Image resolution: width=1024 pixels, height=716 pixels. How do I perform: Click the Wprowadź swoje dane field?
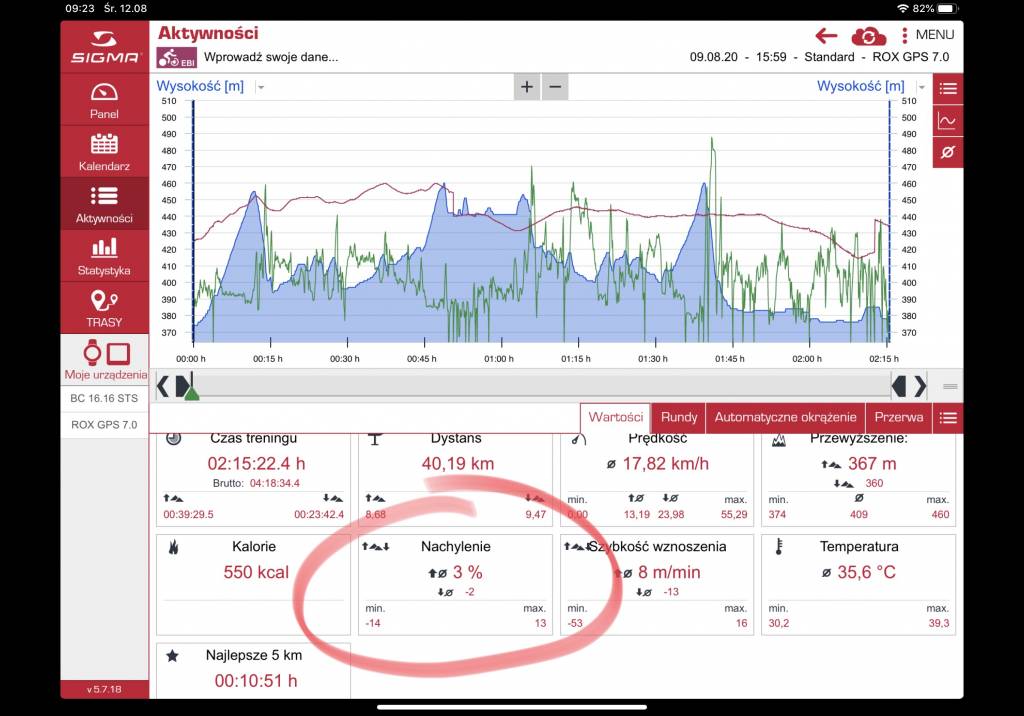271,57
